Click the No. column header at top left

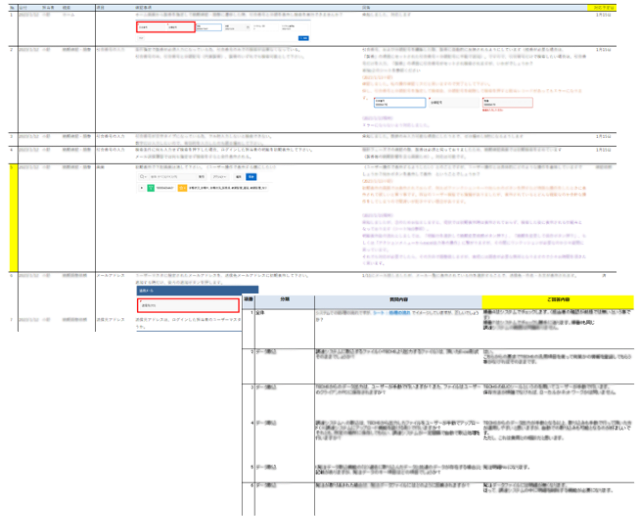(x=11, y=7)
